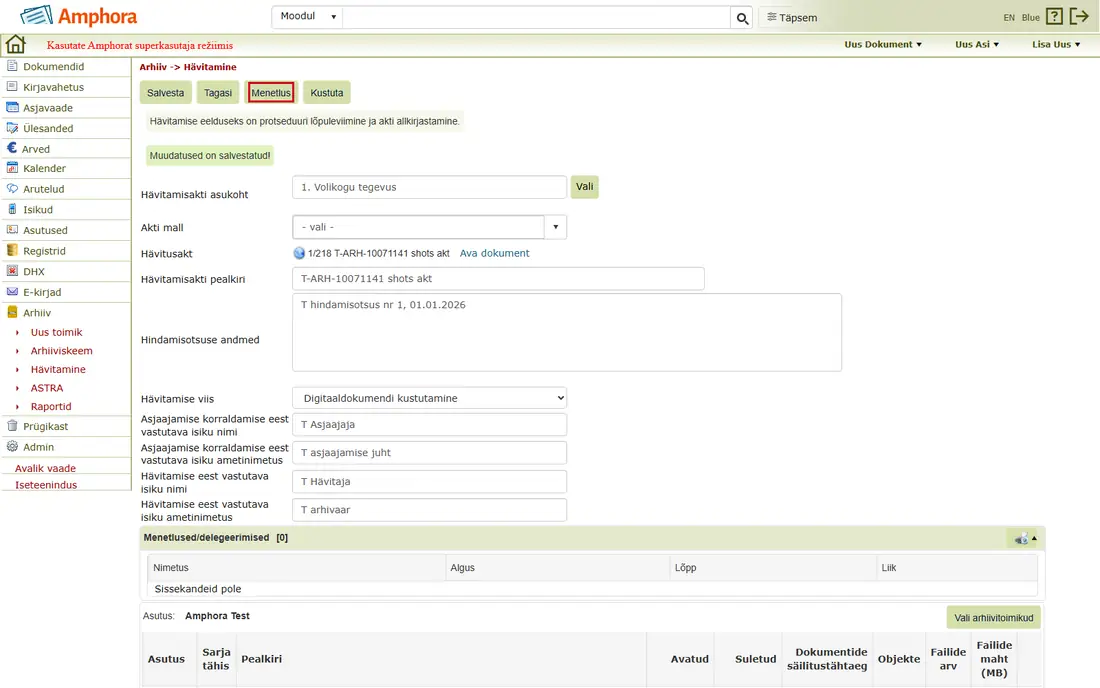The height and width of the screenshot is (688, 1100).
Task: Click the Salvesta button
Action: (166, 93)
